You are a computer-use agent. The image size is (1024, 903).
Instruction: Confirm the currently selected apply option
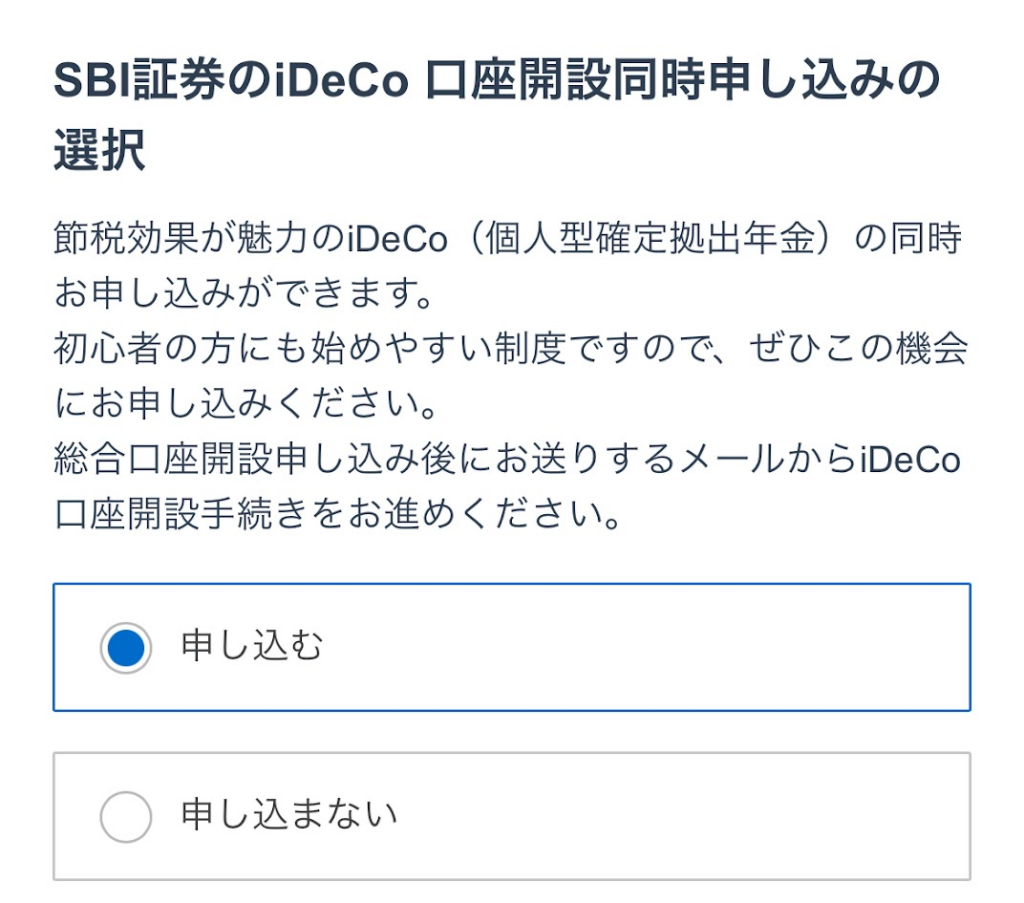[x=512, y=647]
